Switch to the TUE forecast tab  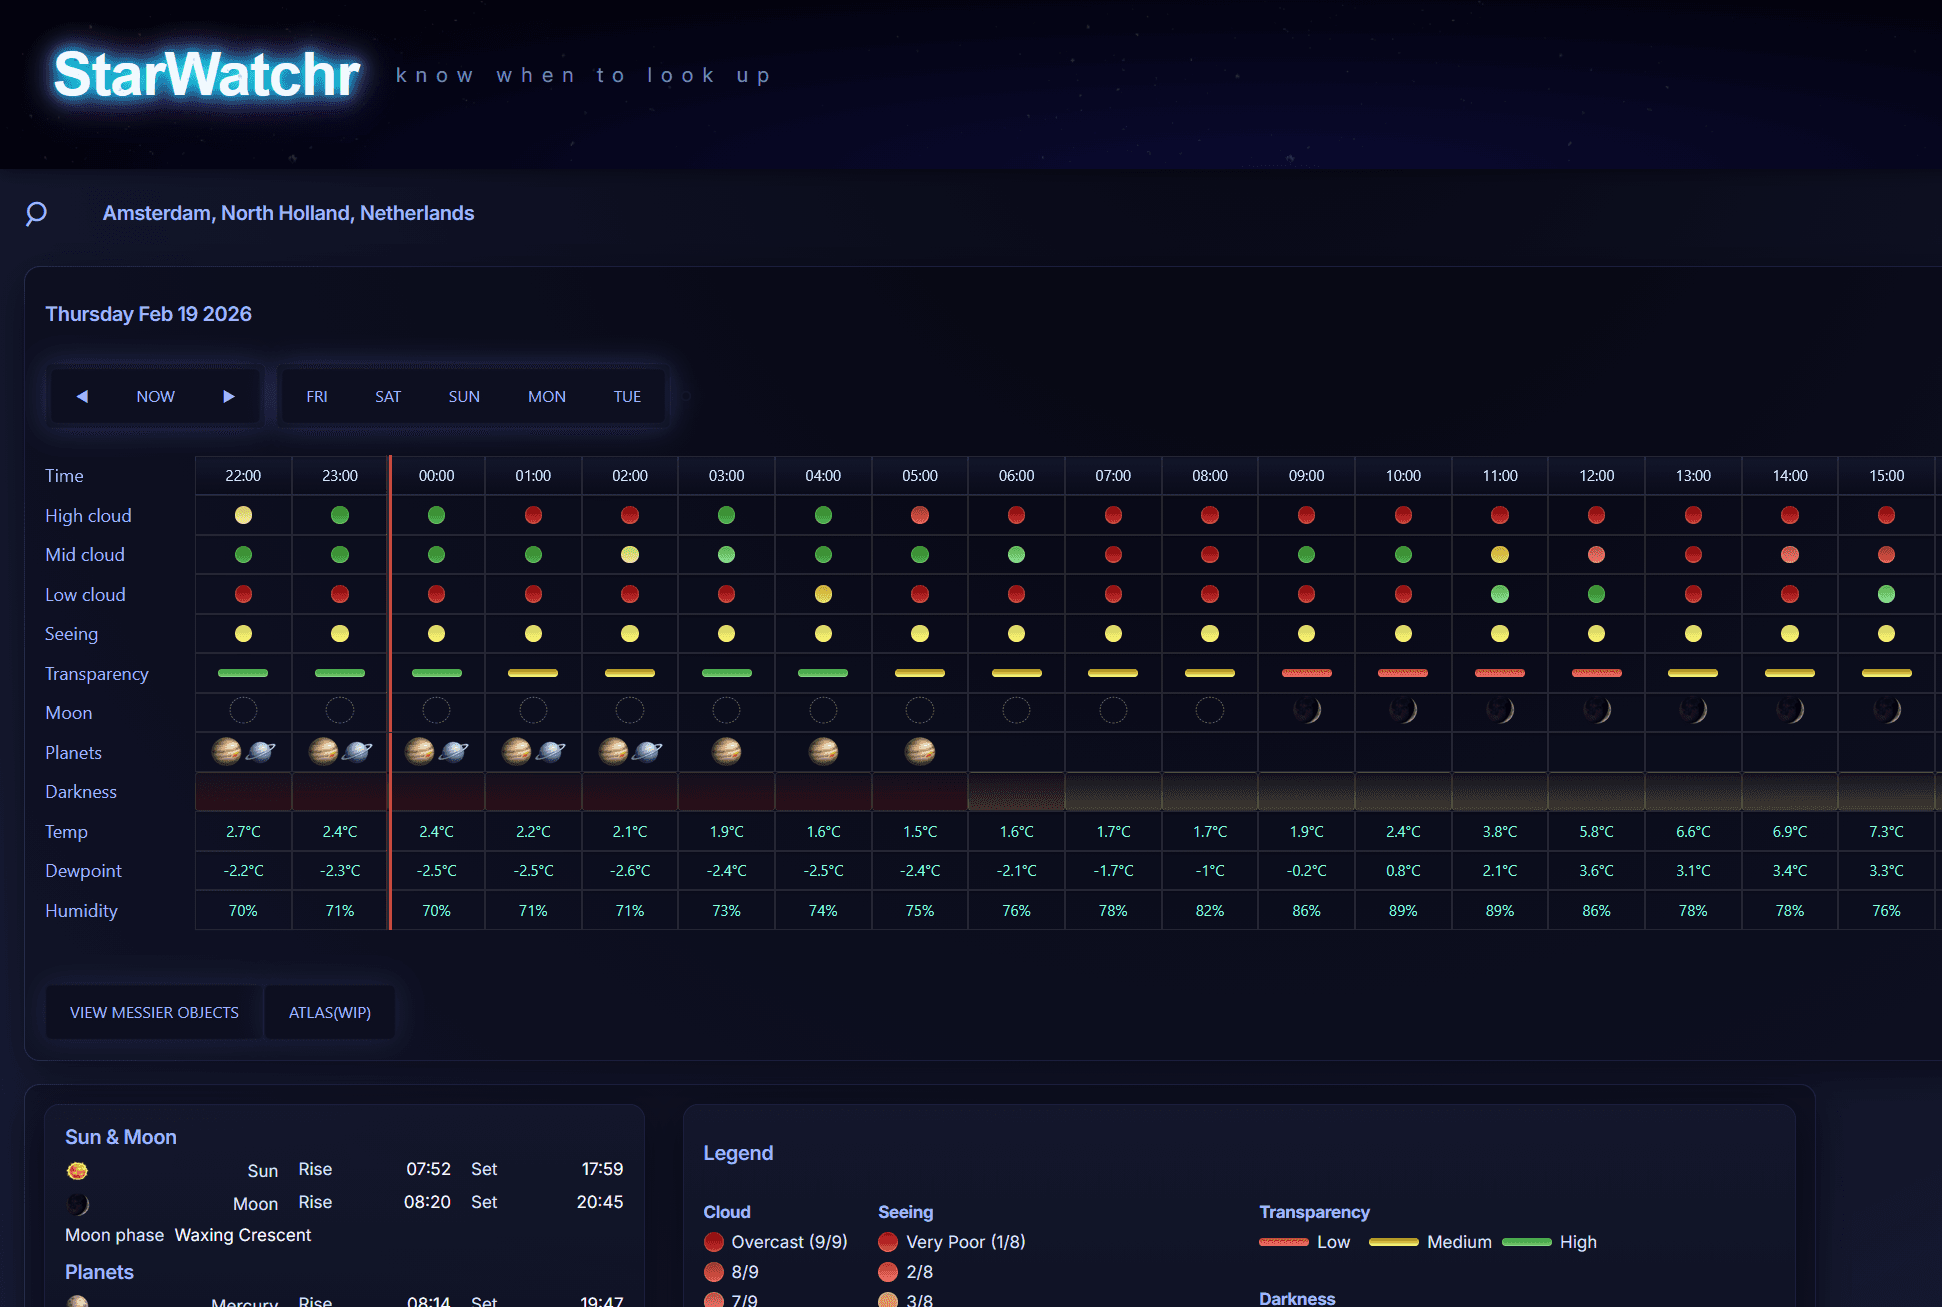[x=627, y=396]
